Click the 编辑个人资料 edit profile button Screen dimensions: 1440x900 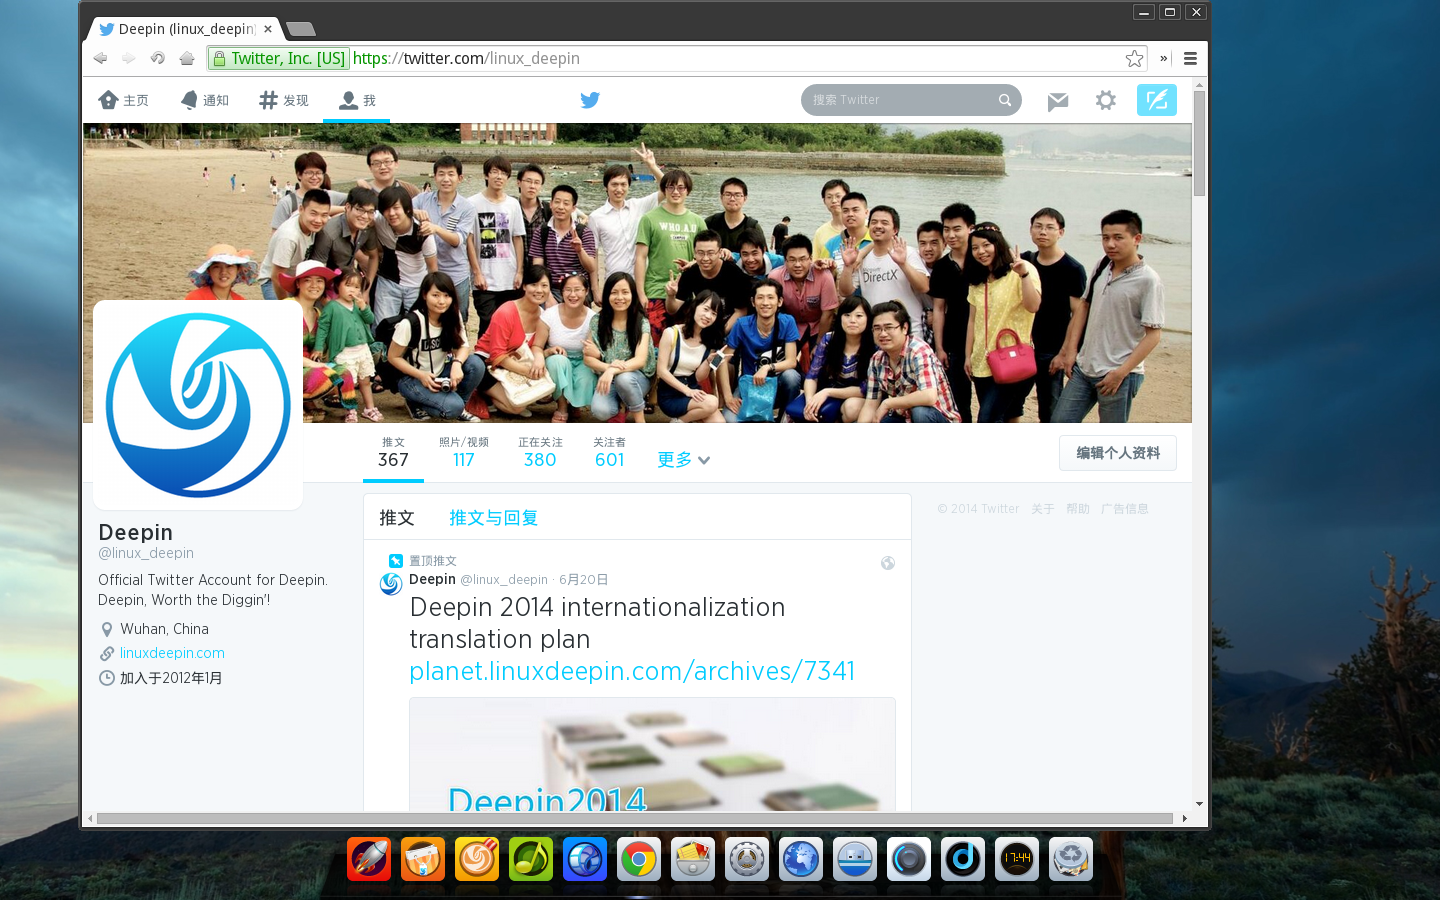coord(1118,453)
